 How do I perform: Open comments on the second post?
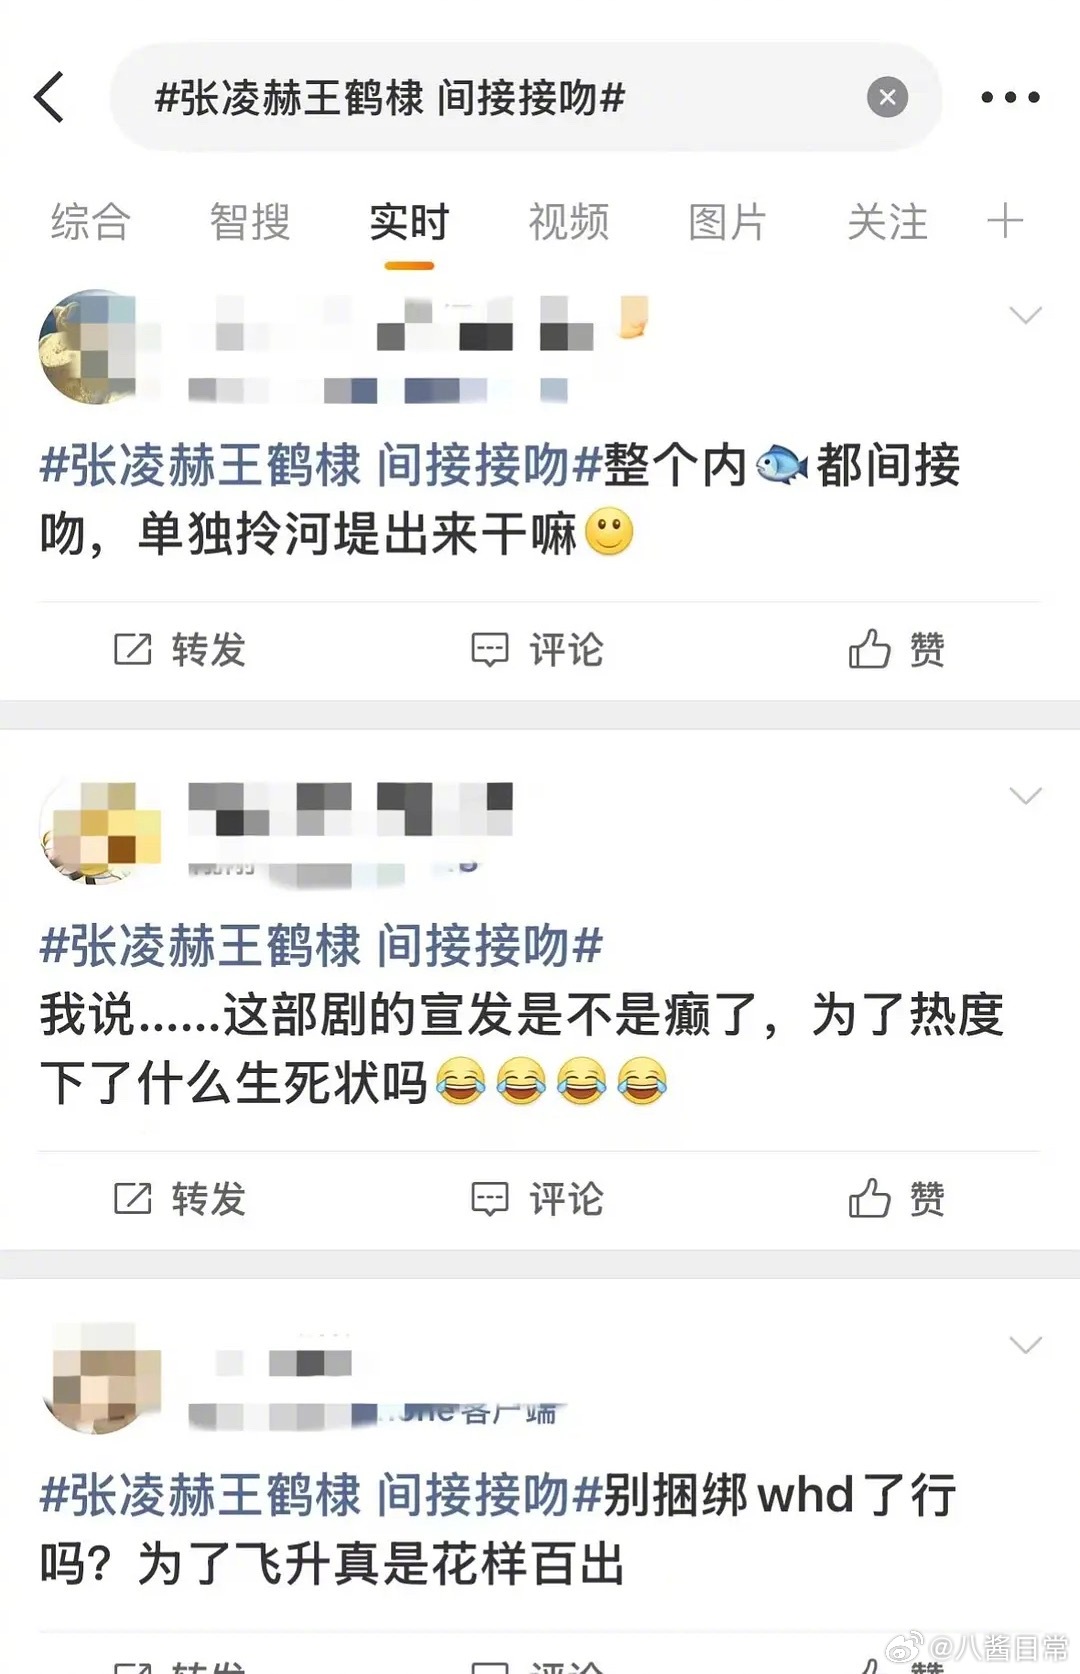coord(537,1198)
